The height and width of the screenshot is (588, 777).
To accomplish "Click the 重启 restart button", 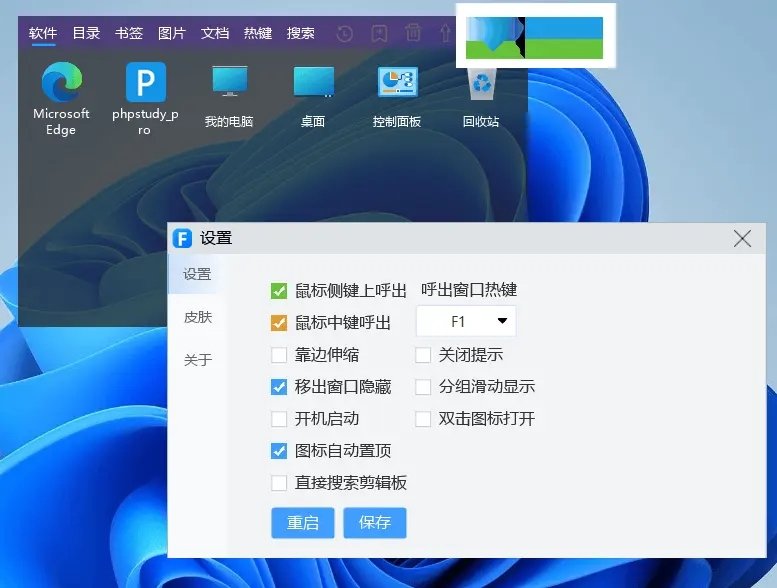I will [x=303, y=523].
